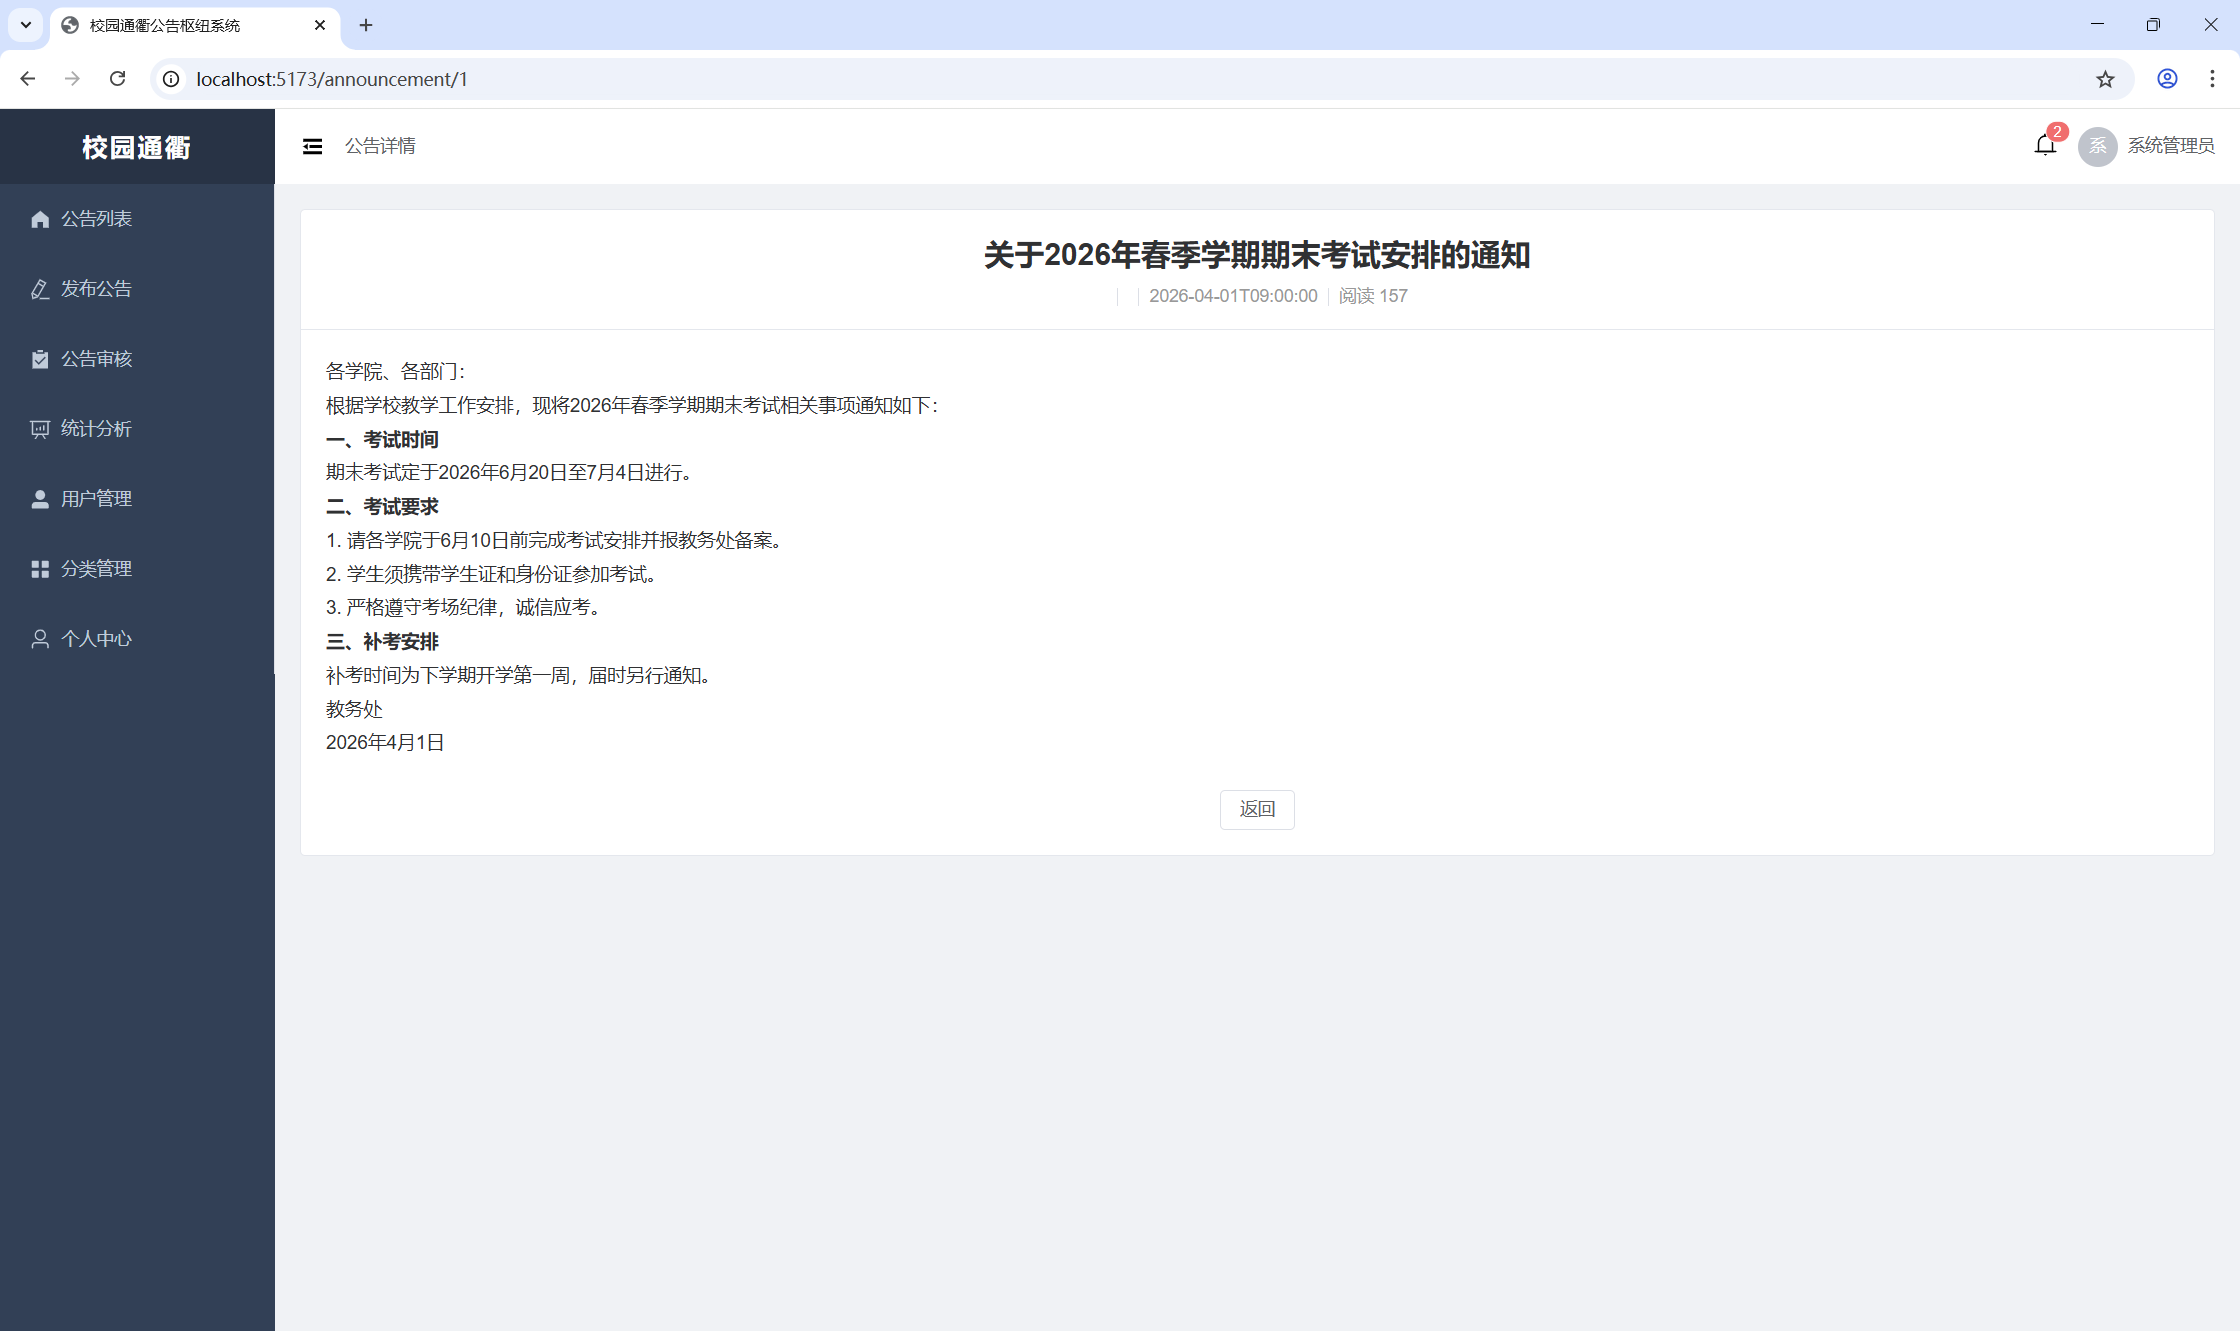Click the grid icon beside 分类管理
The image size is (2240, 1331).
coord(40,569)
